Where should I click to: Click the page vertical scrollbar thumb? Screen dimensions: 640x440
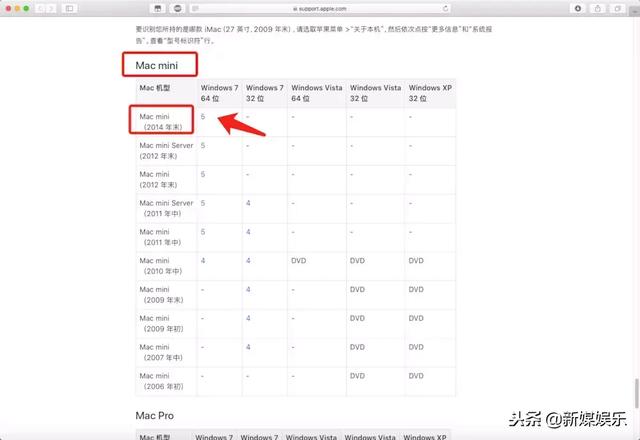pyautogui.click(x=637, y=393)
